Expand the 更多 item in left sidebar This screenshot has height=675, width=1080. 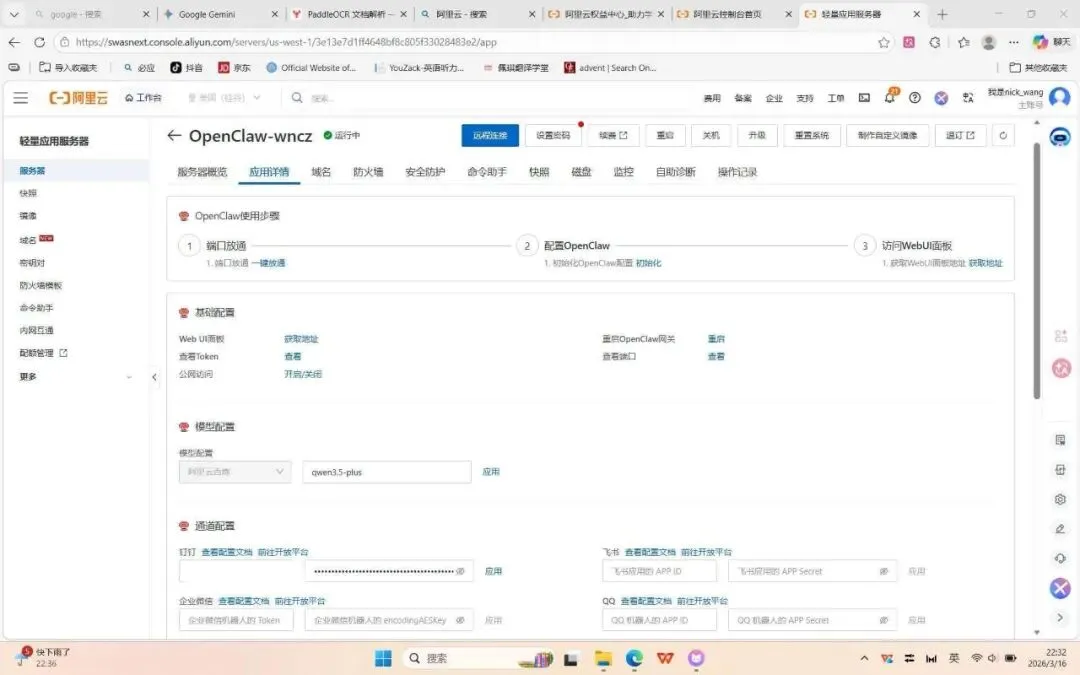coord(76,377)
